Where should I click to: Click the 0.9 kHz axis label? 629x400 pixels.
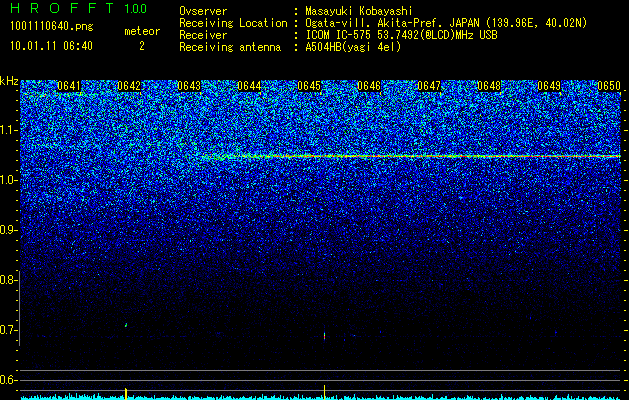click(8, 230)
